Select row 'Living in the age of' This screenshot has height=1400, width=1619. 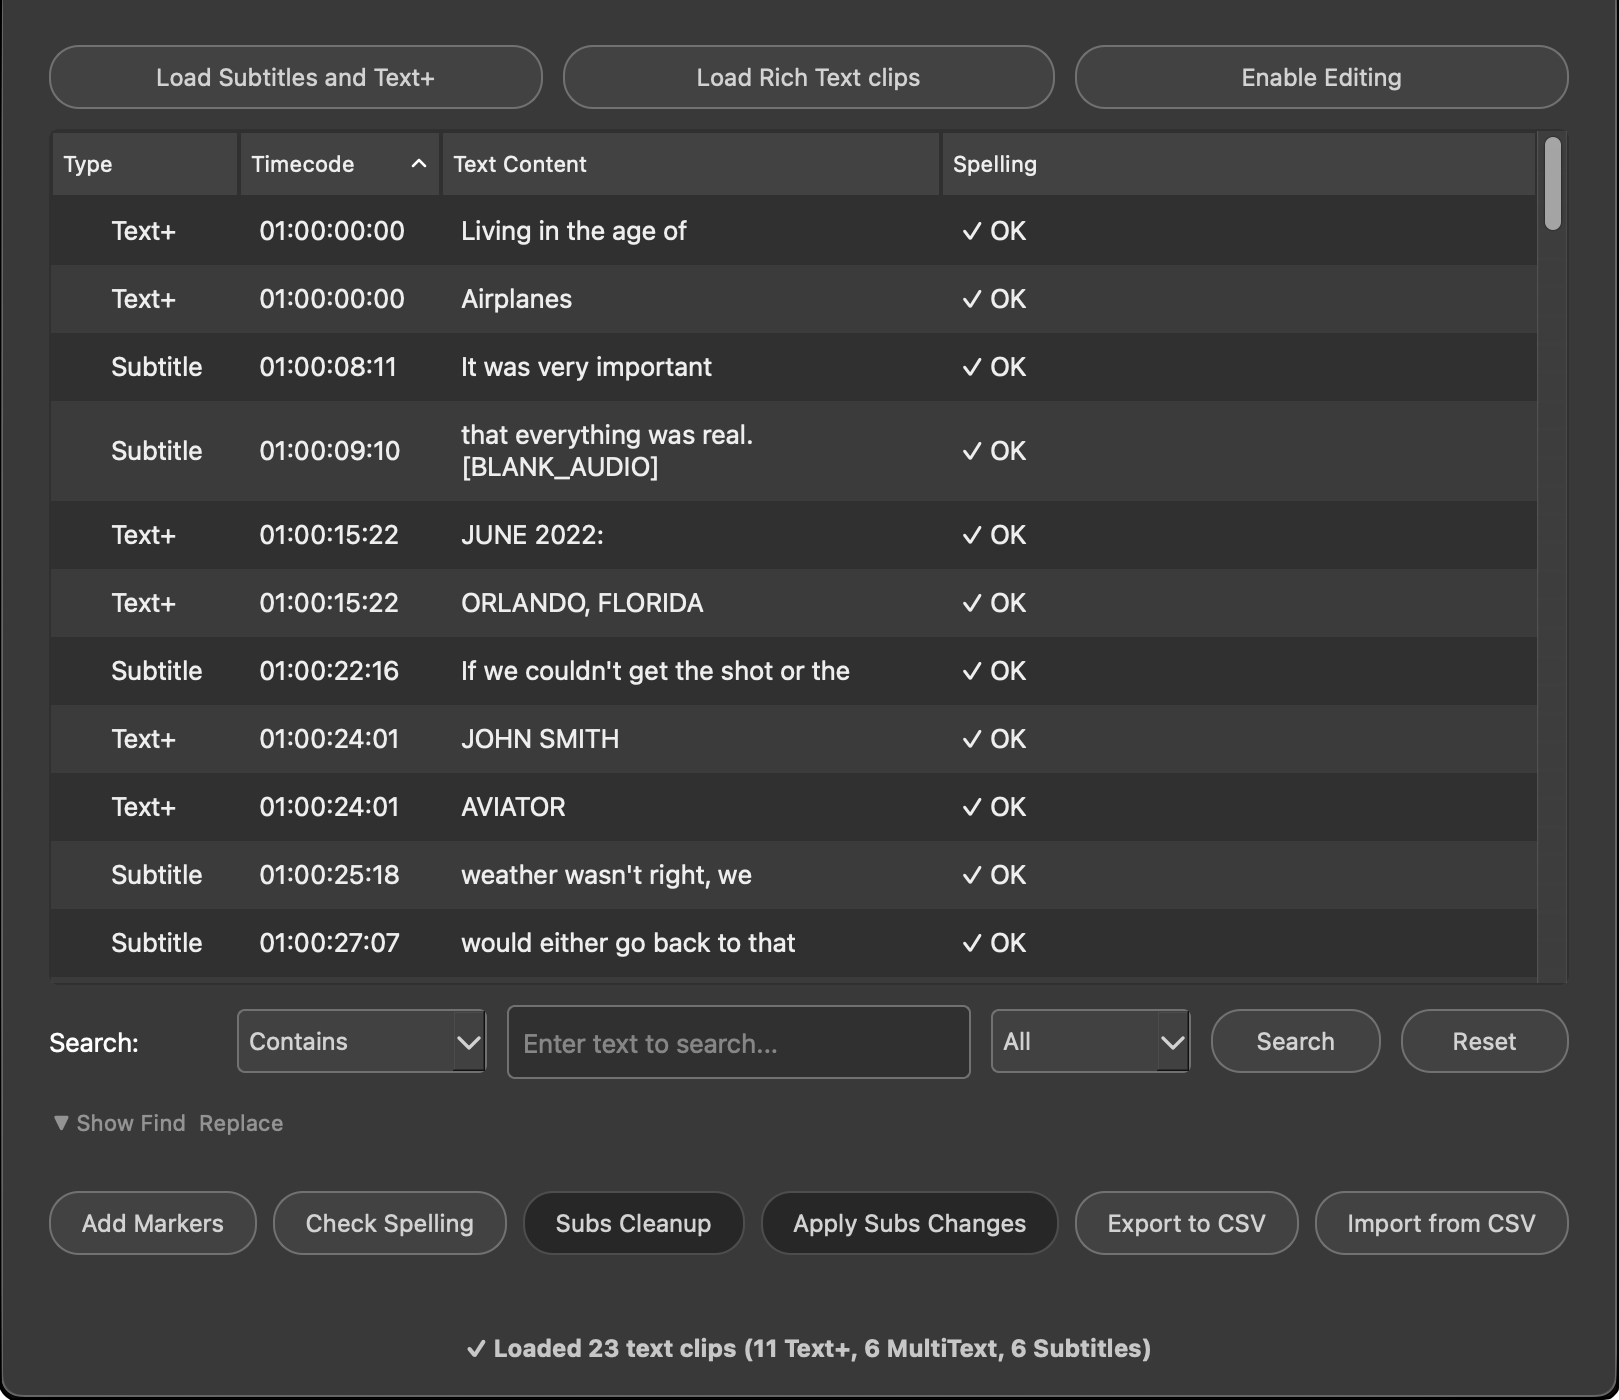(x=793, y=231)
